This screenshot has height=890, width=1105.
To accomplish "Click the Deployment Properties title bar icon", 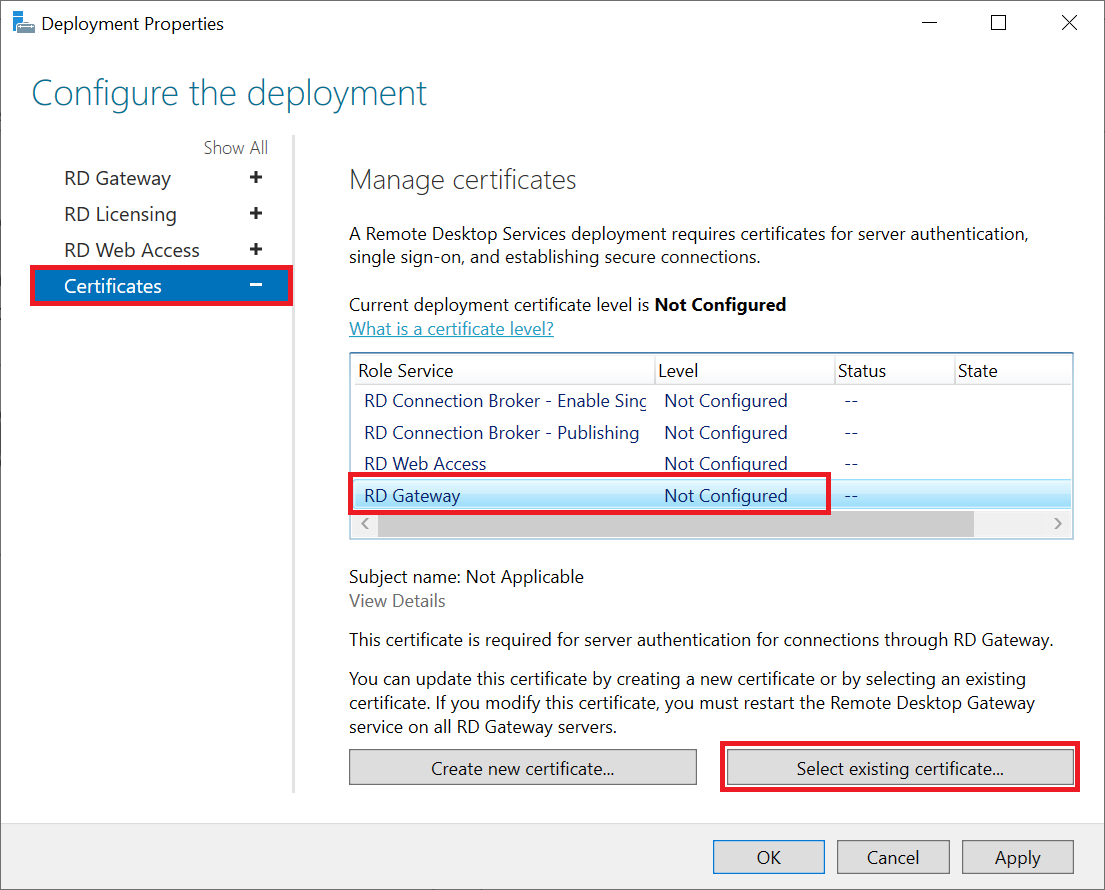I will click(23, 23).
